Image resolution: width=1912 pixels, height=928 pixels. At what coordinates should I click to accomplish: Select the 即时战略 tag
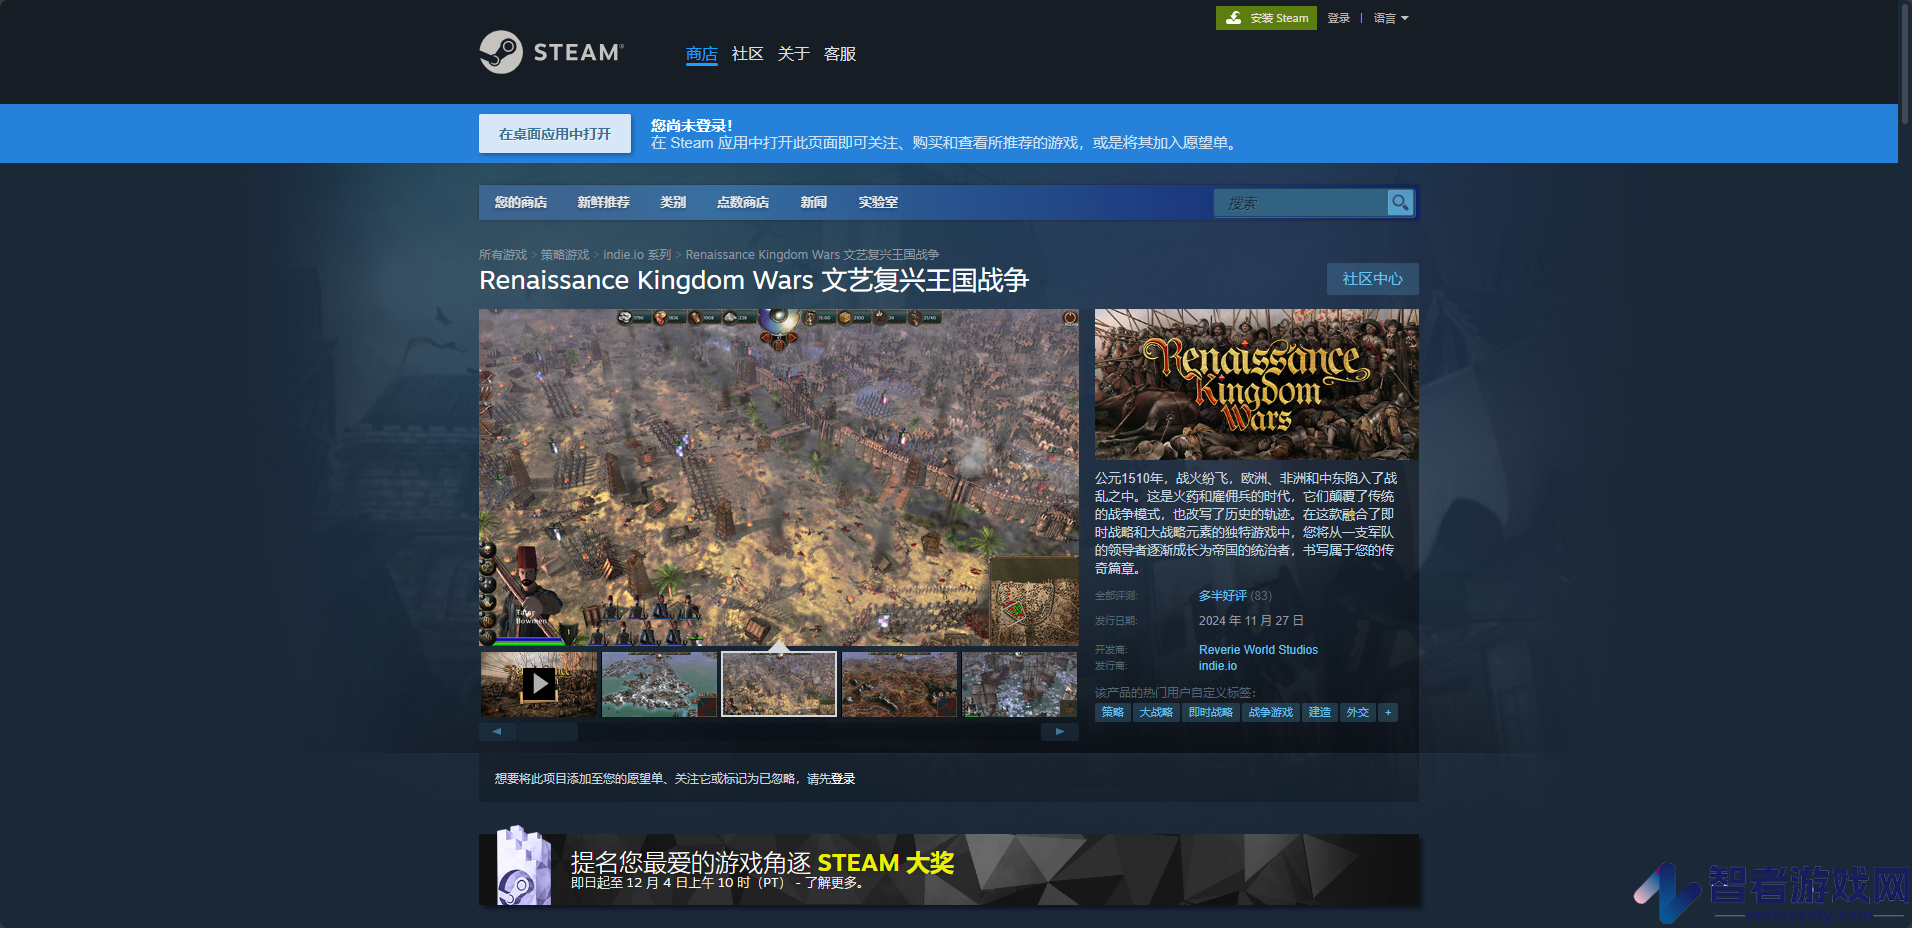pos(1211,712)
